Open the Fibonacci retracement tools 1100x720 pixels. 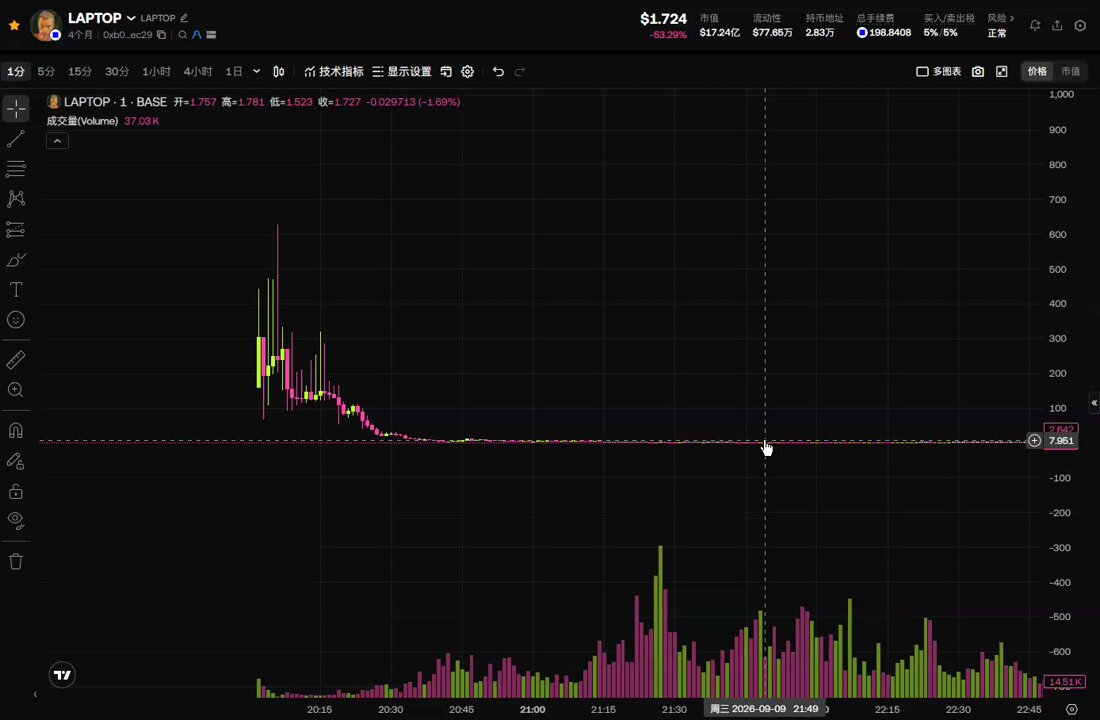tap(15, 169)
